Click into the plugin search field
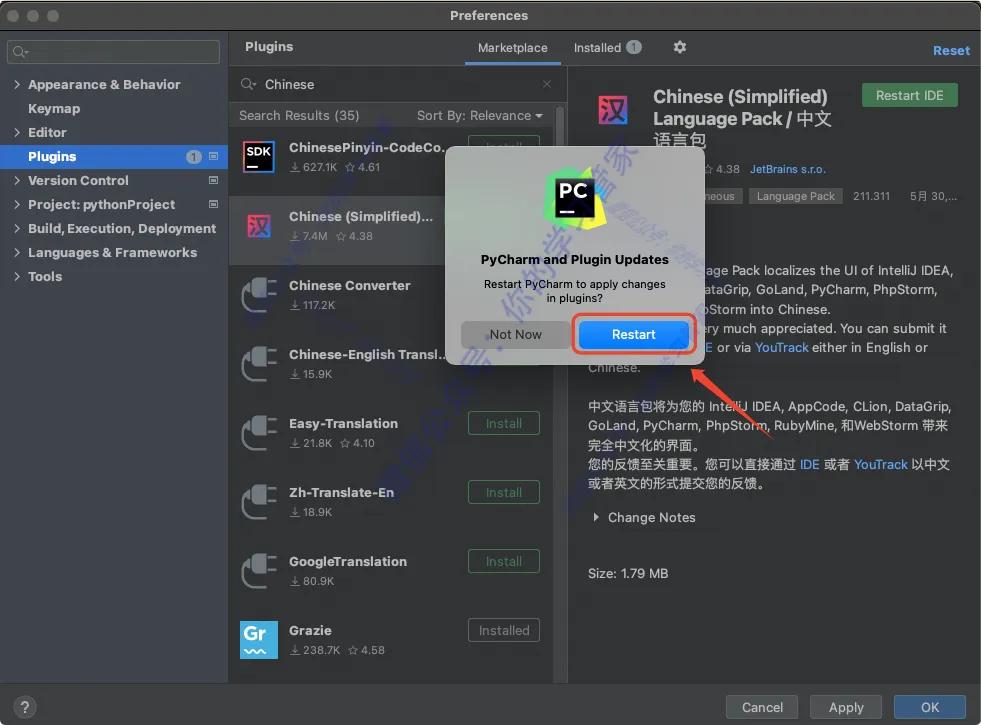Image resolution: width=981 pixels, height=725 pixels. tap(398, 84)
